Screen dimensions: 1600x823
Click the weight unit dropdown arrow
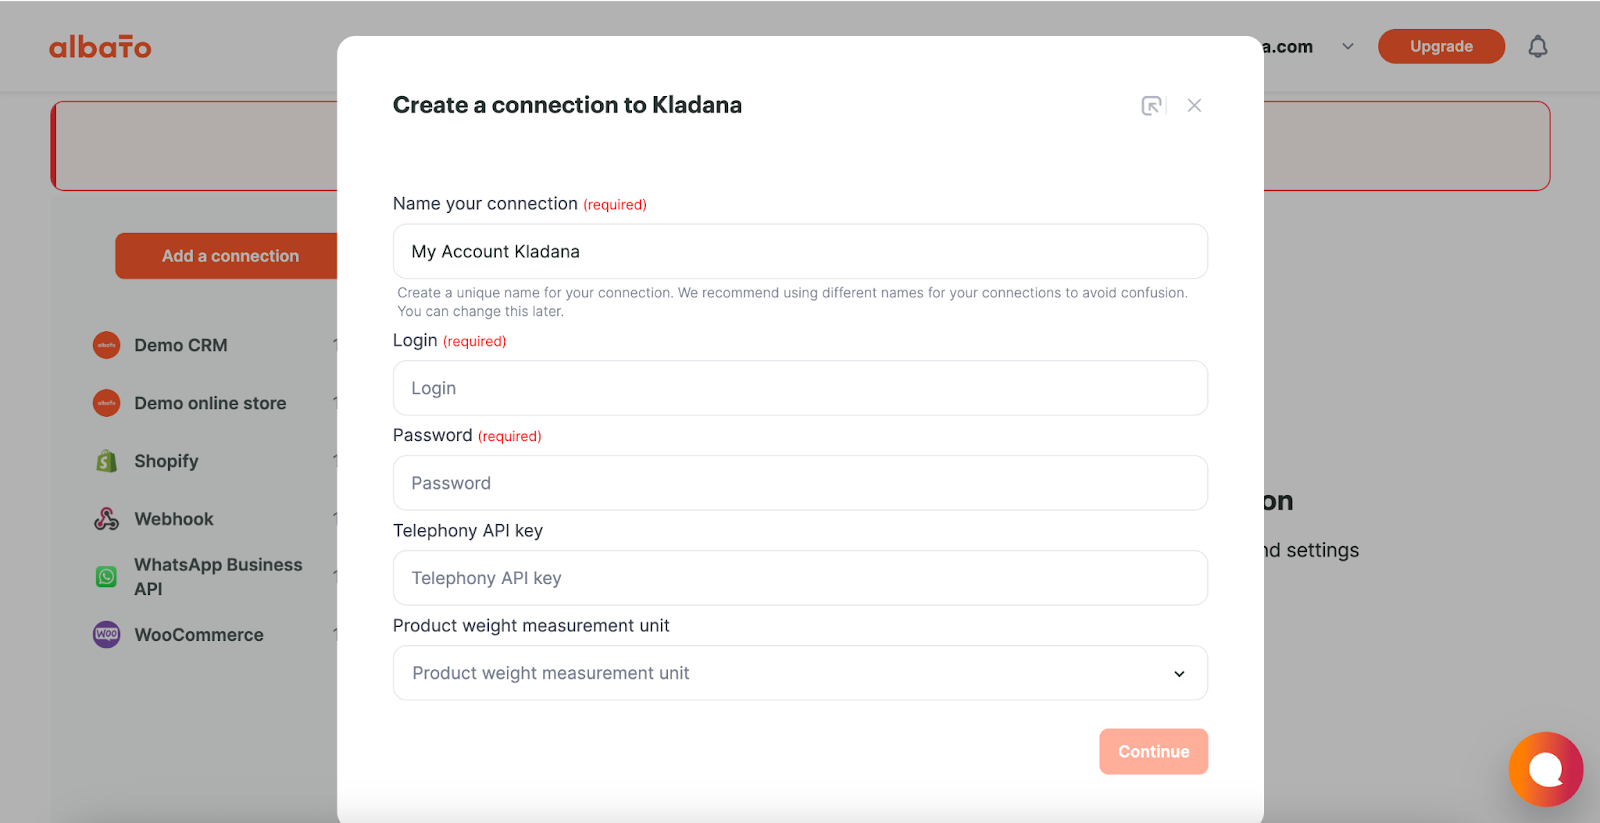(x=1179, y=674)
